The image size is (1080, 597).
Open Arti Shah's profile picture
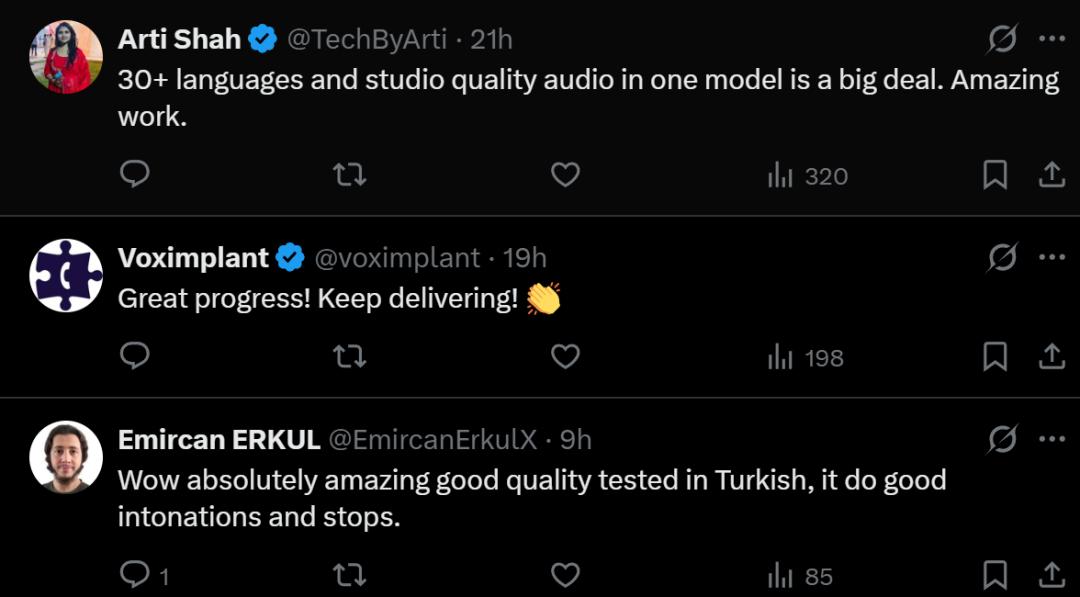pos(67,57)
